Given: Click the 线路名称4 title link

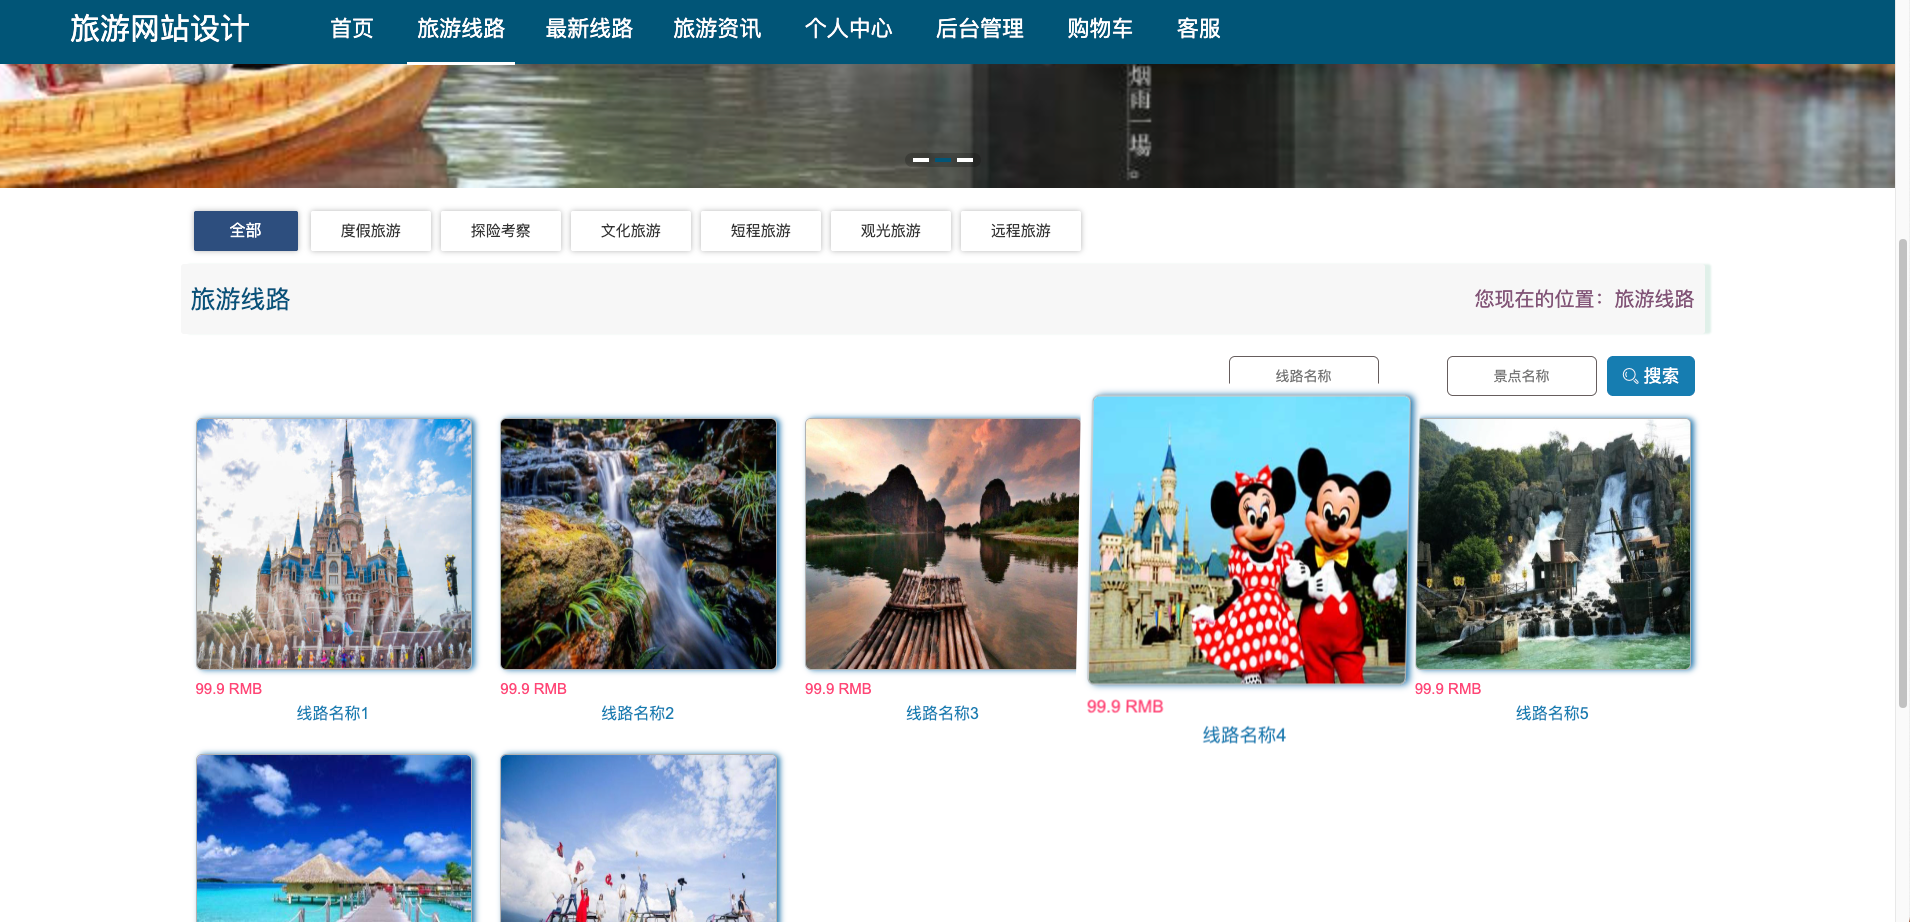Looking at the screenshot, I should 1244,735.
